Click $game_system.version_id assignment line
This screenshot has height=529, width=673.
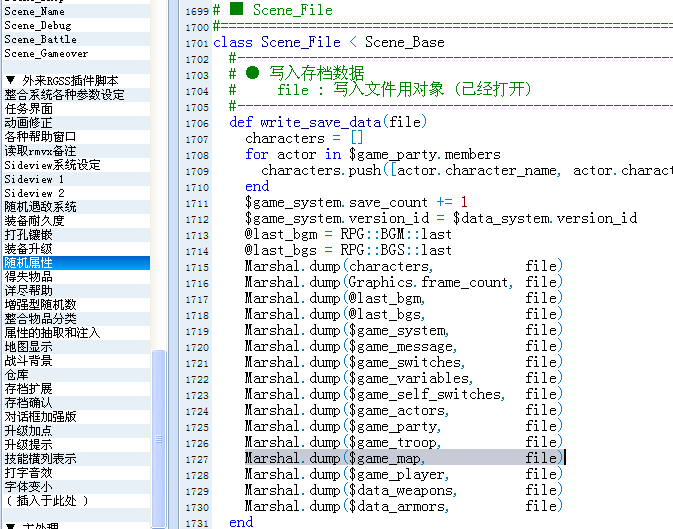pyautogui.click(x=441, y=219)
